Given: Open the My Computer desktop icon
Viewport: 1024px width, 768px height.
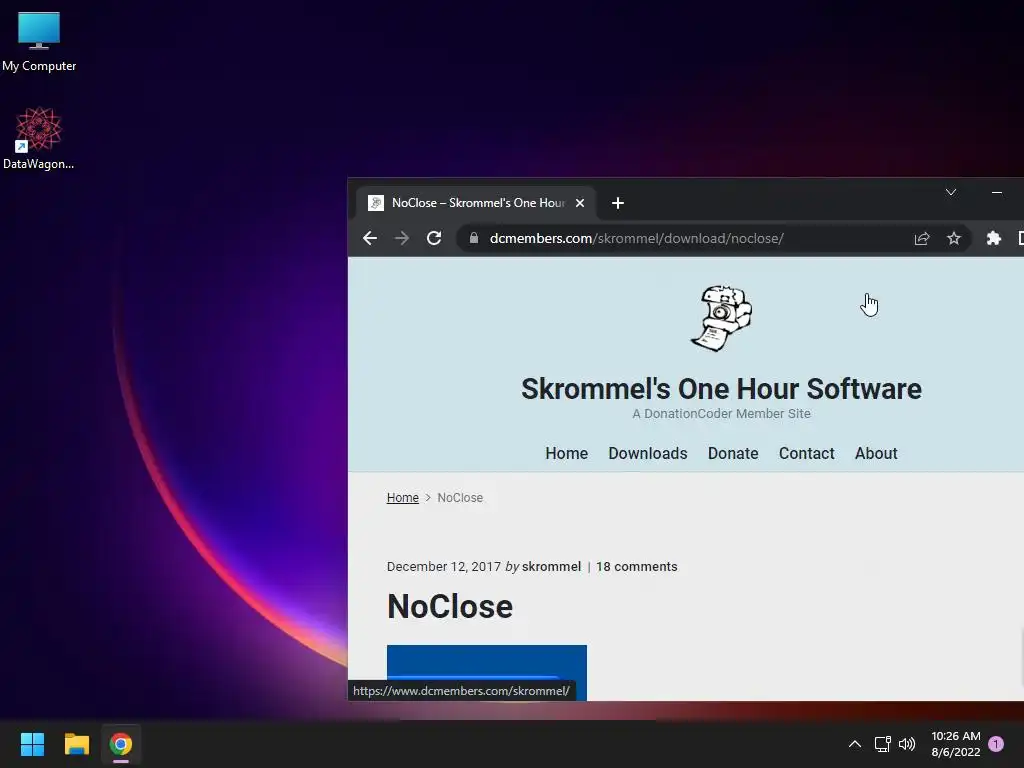Looking at the screenshot, I should (39, 41).
